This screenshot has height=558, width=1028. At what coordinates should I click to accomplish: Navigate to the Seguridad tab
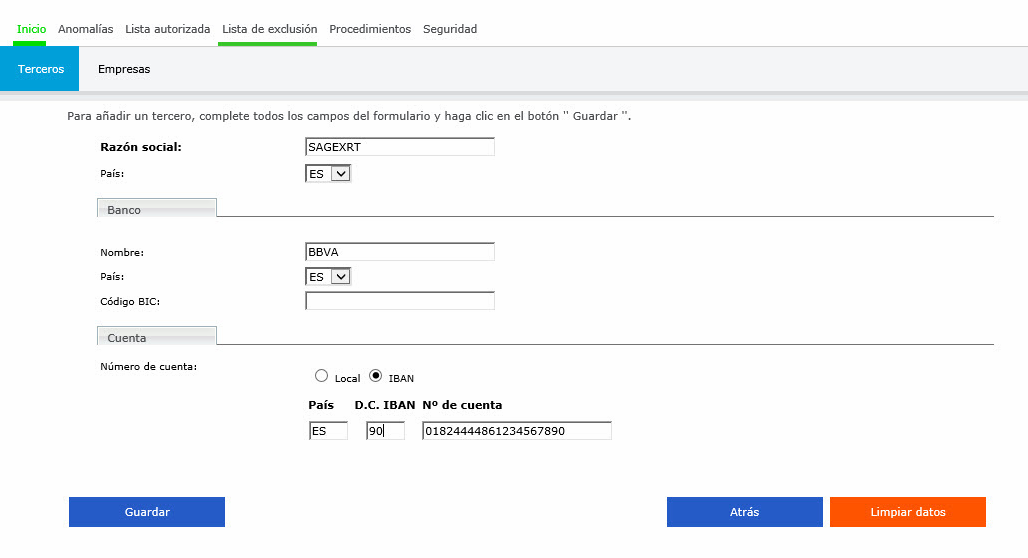450,29
